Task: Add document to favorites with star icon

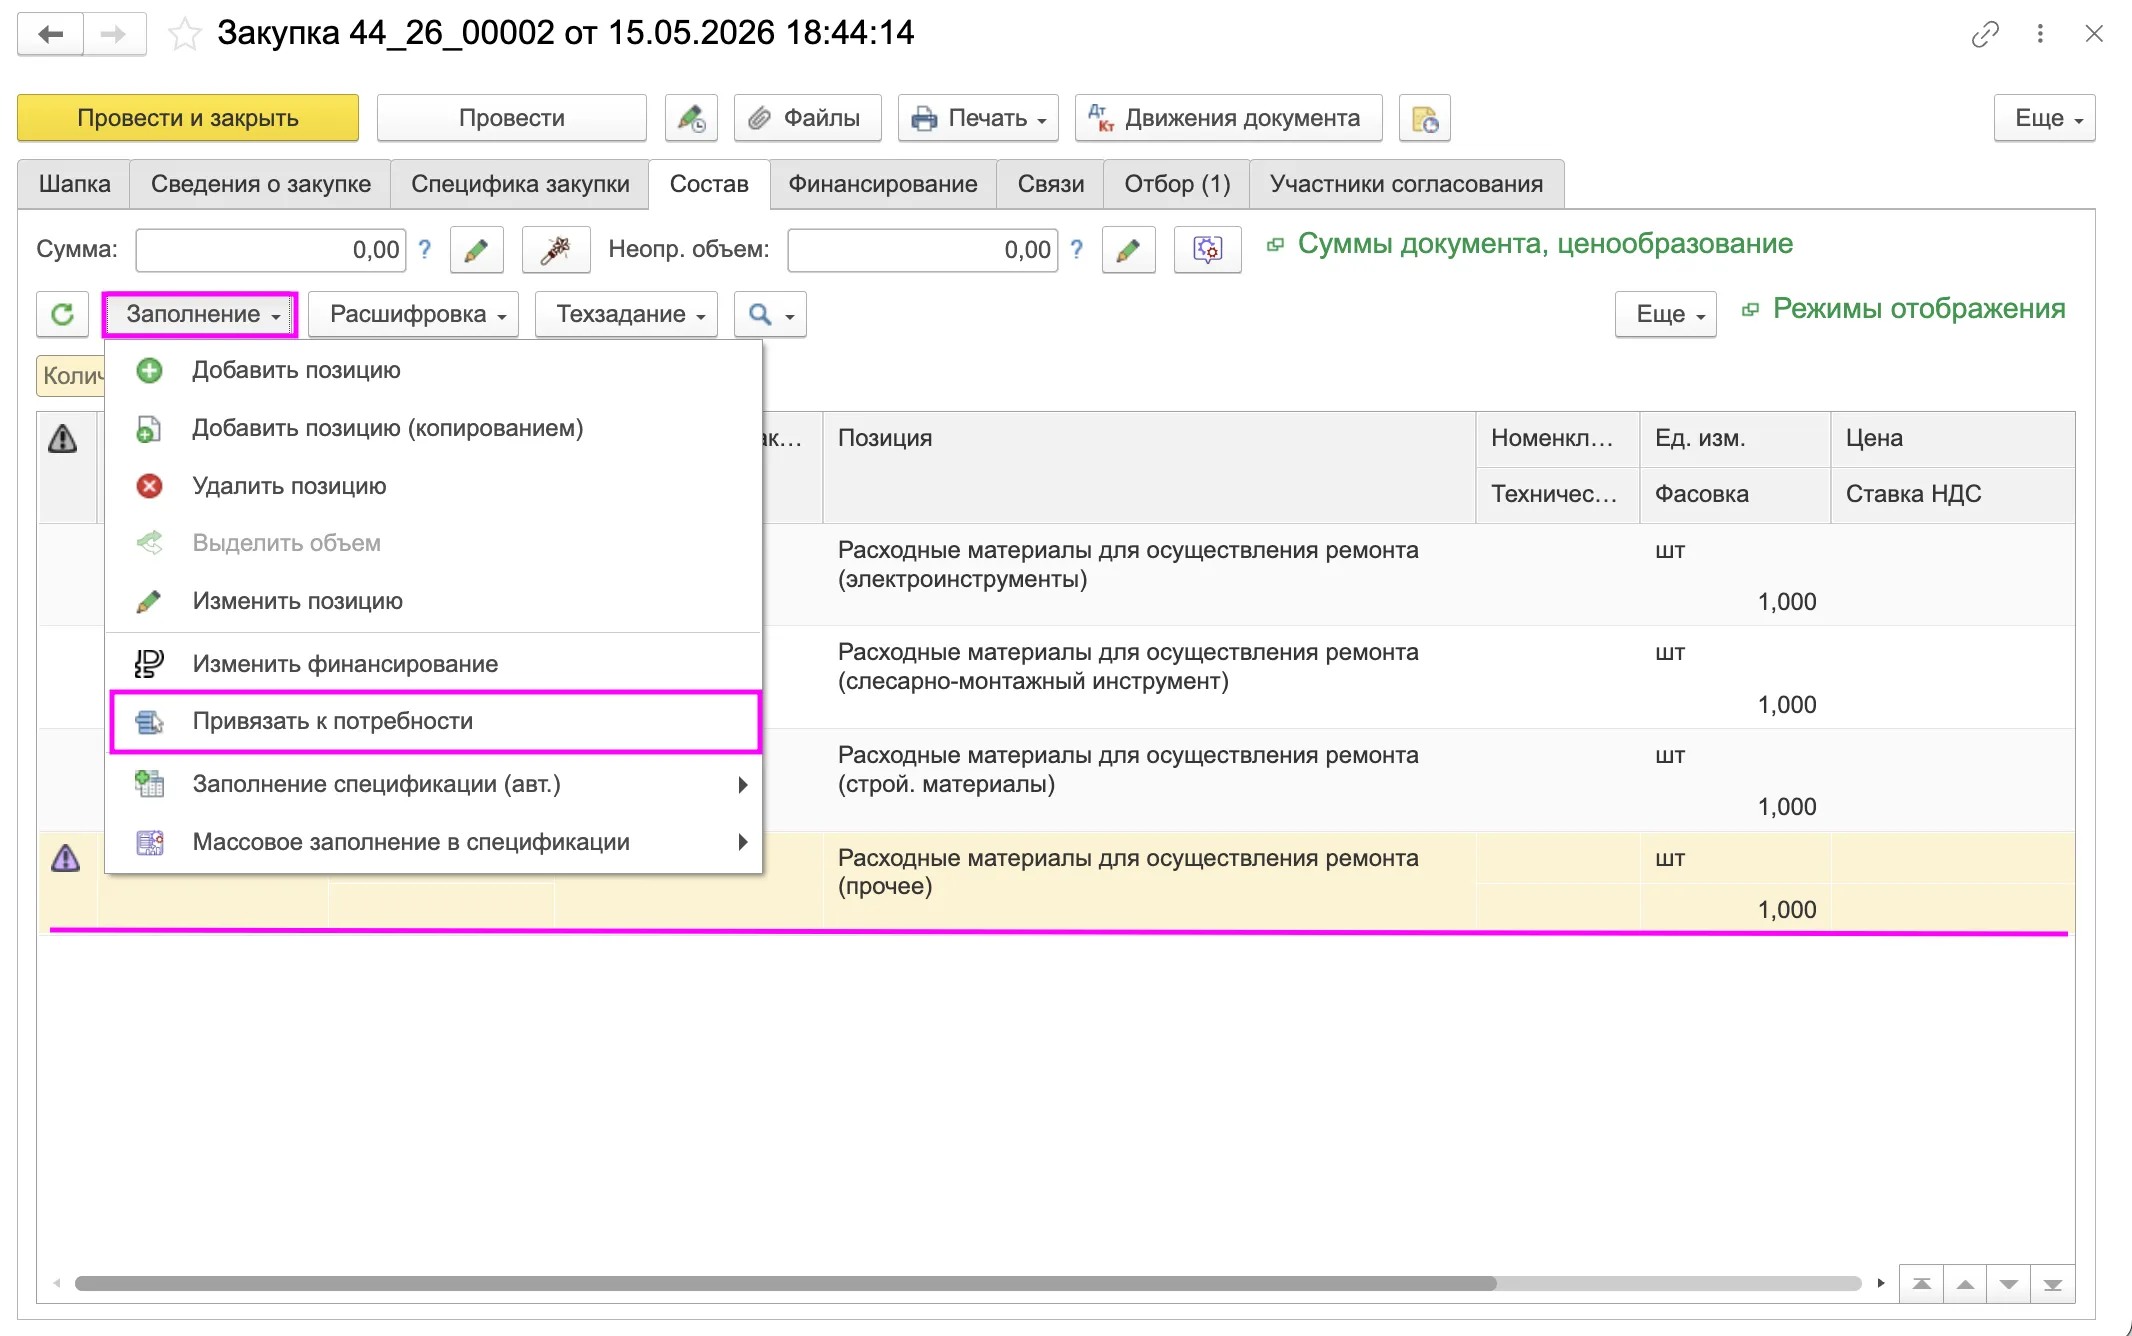Action: click(184, 34)
